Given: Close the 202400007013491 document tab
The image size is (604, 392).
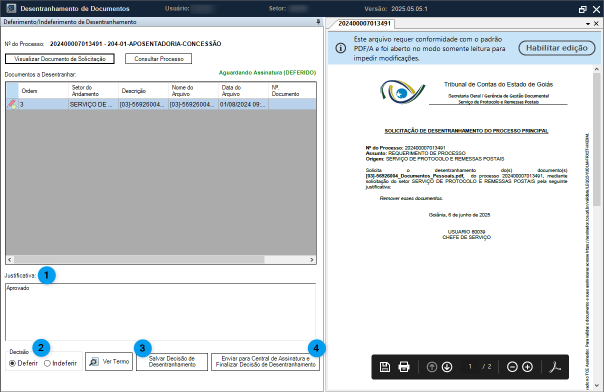Looking at the screenshot, I should 596,24.
